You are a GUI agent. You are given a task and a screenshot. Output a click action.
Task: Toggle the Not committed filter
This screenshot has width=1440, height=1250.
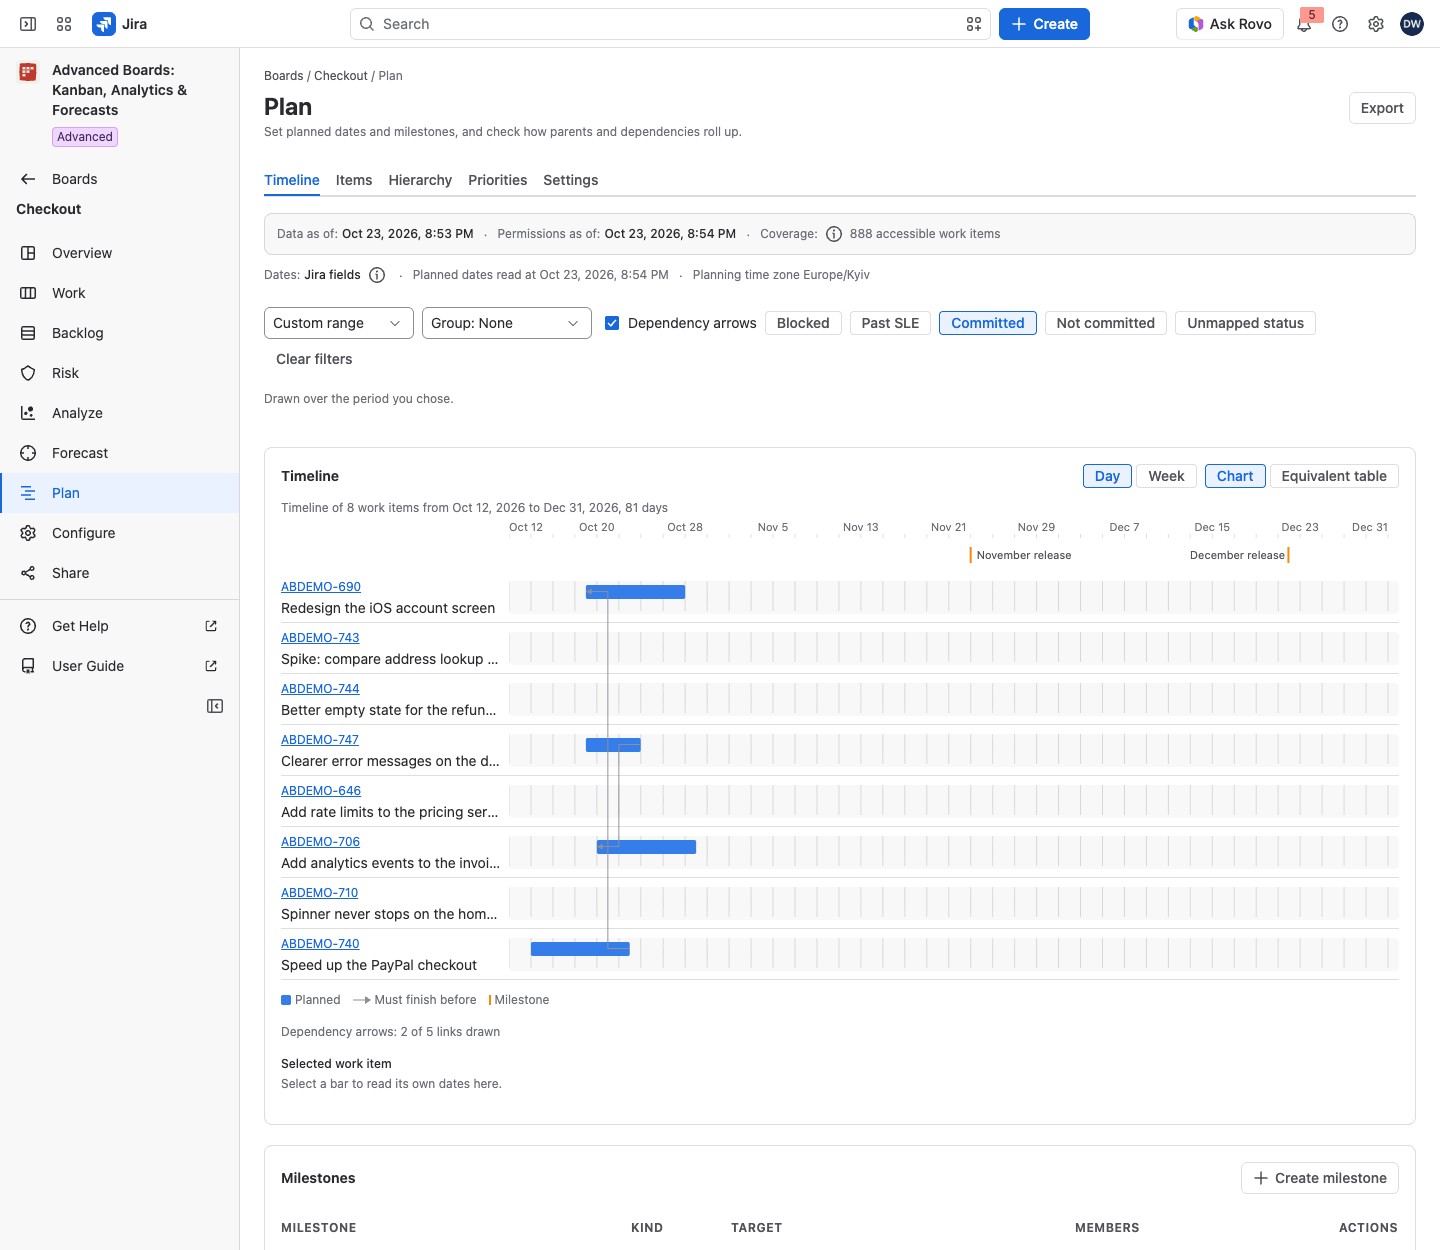pyautogui.click(x=1105, y=323)
